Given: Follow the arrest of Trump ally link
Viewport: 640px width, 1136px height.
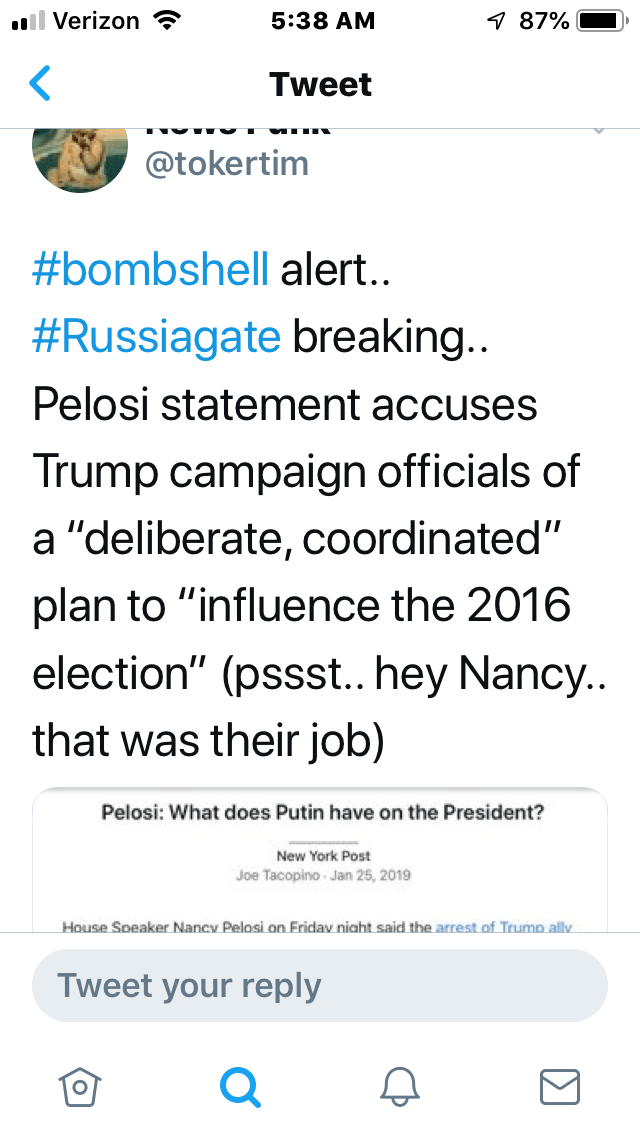Looking at the screenshot, I should click(x=504, y=927).
